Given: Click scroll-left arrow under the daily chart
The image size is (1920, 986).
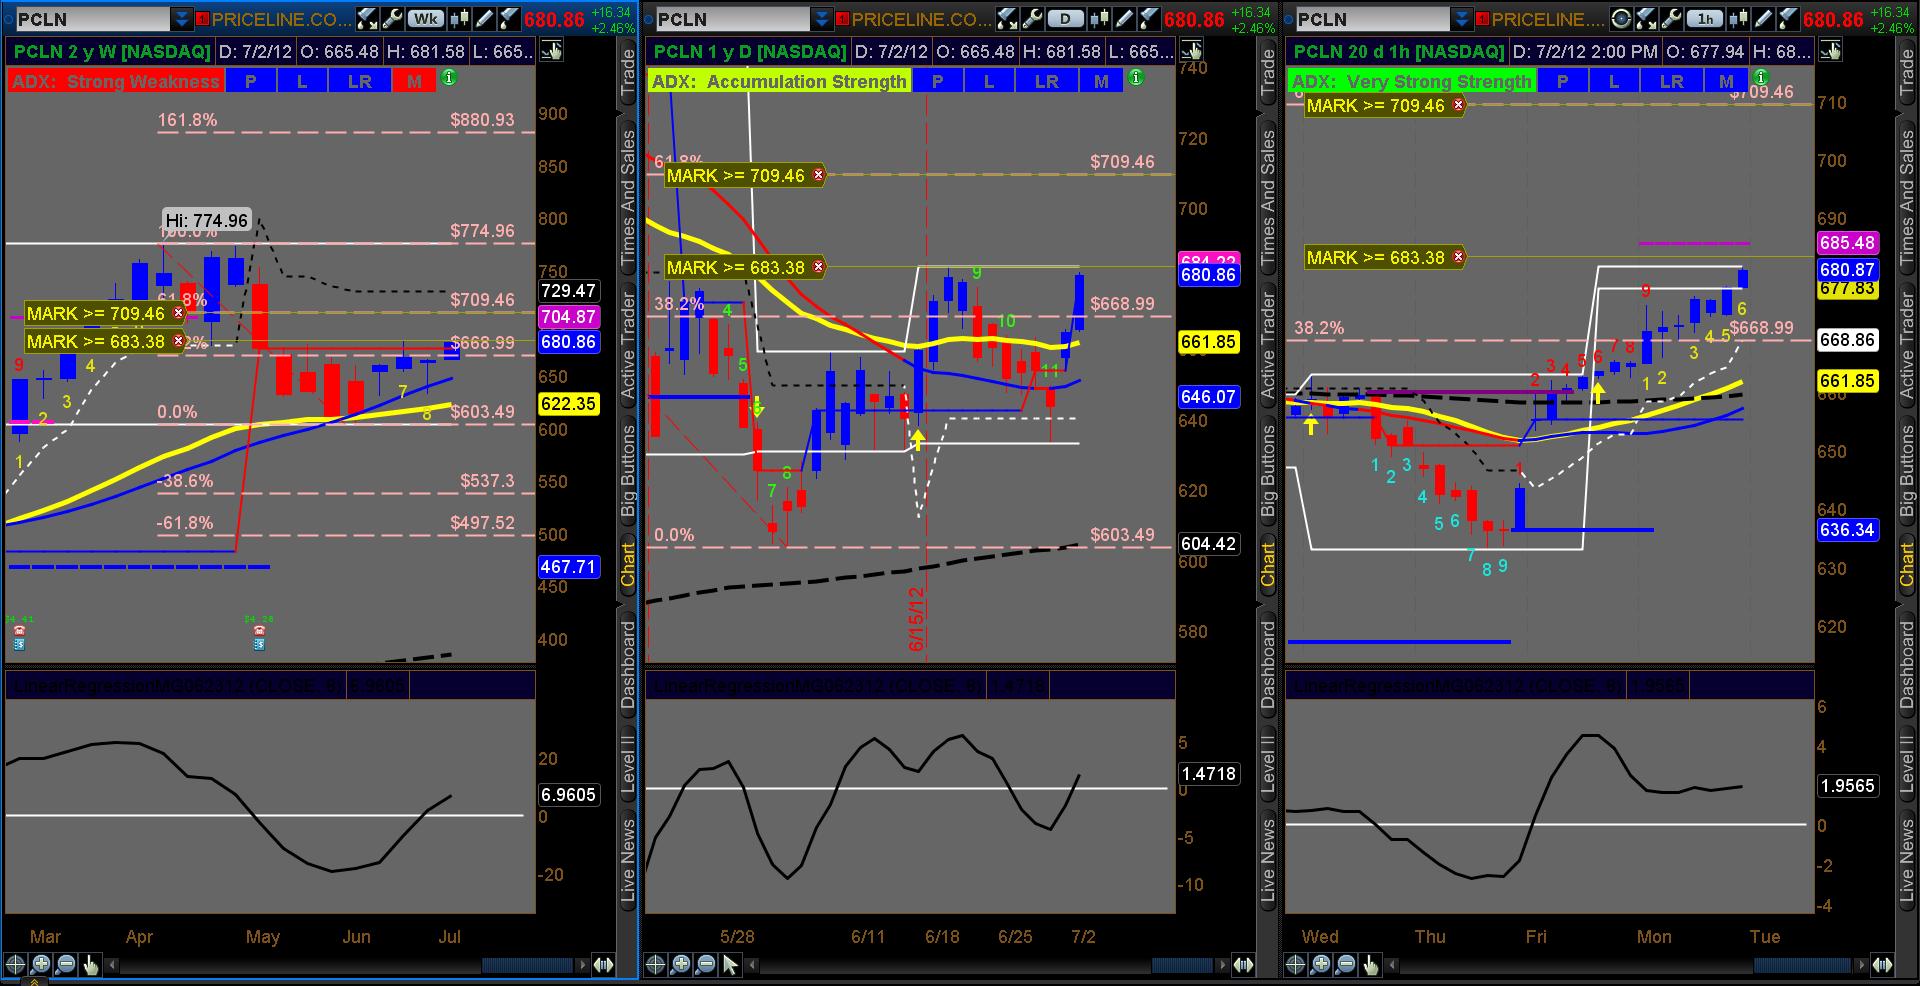Looking at the screenshot, I should tap(753, 965).
